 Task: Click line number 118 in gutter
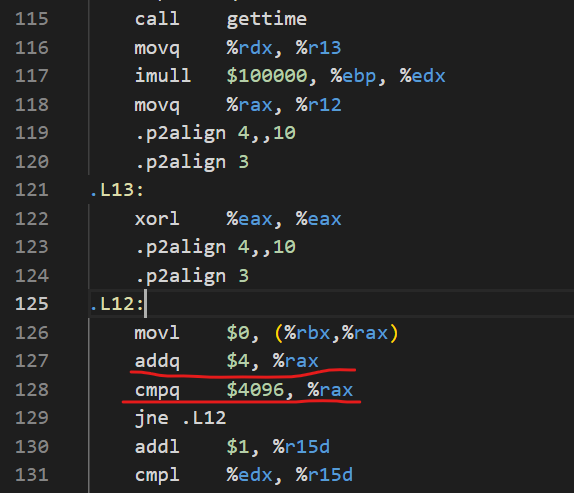(x=32, y=105)
